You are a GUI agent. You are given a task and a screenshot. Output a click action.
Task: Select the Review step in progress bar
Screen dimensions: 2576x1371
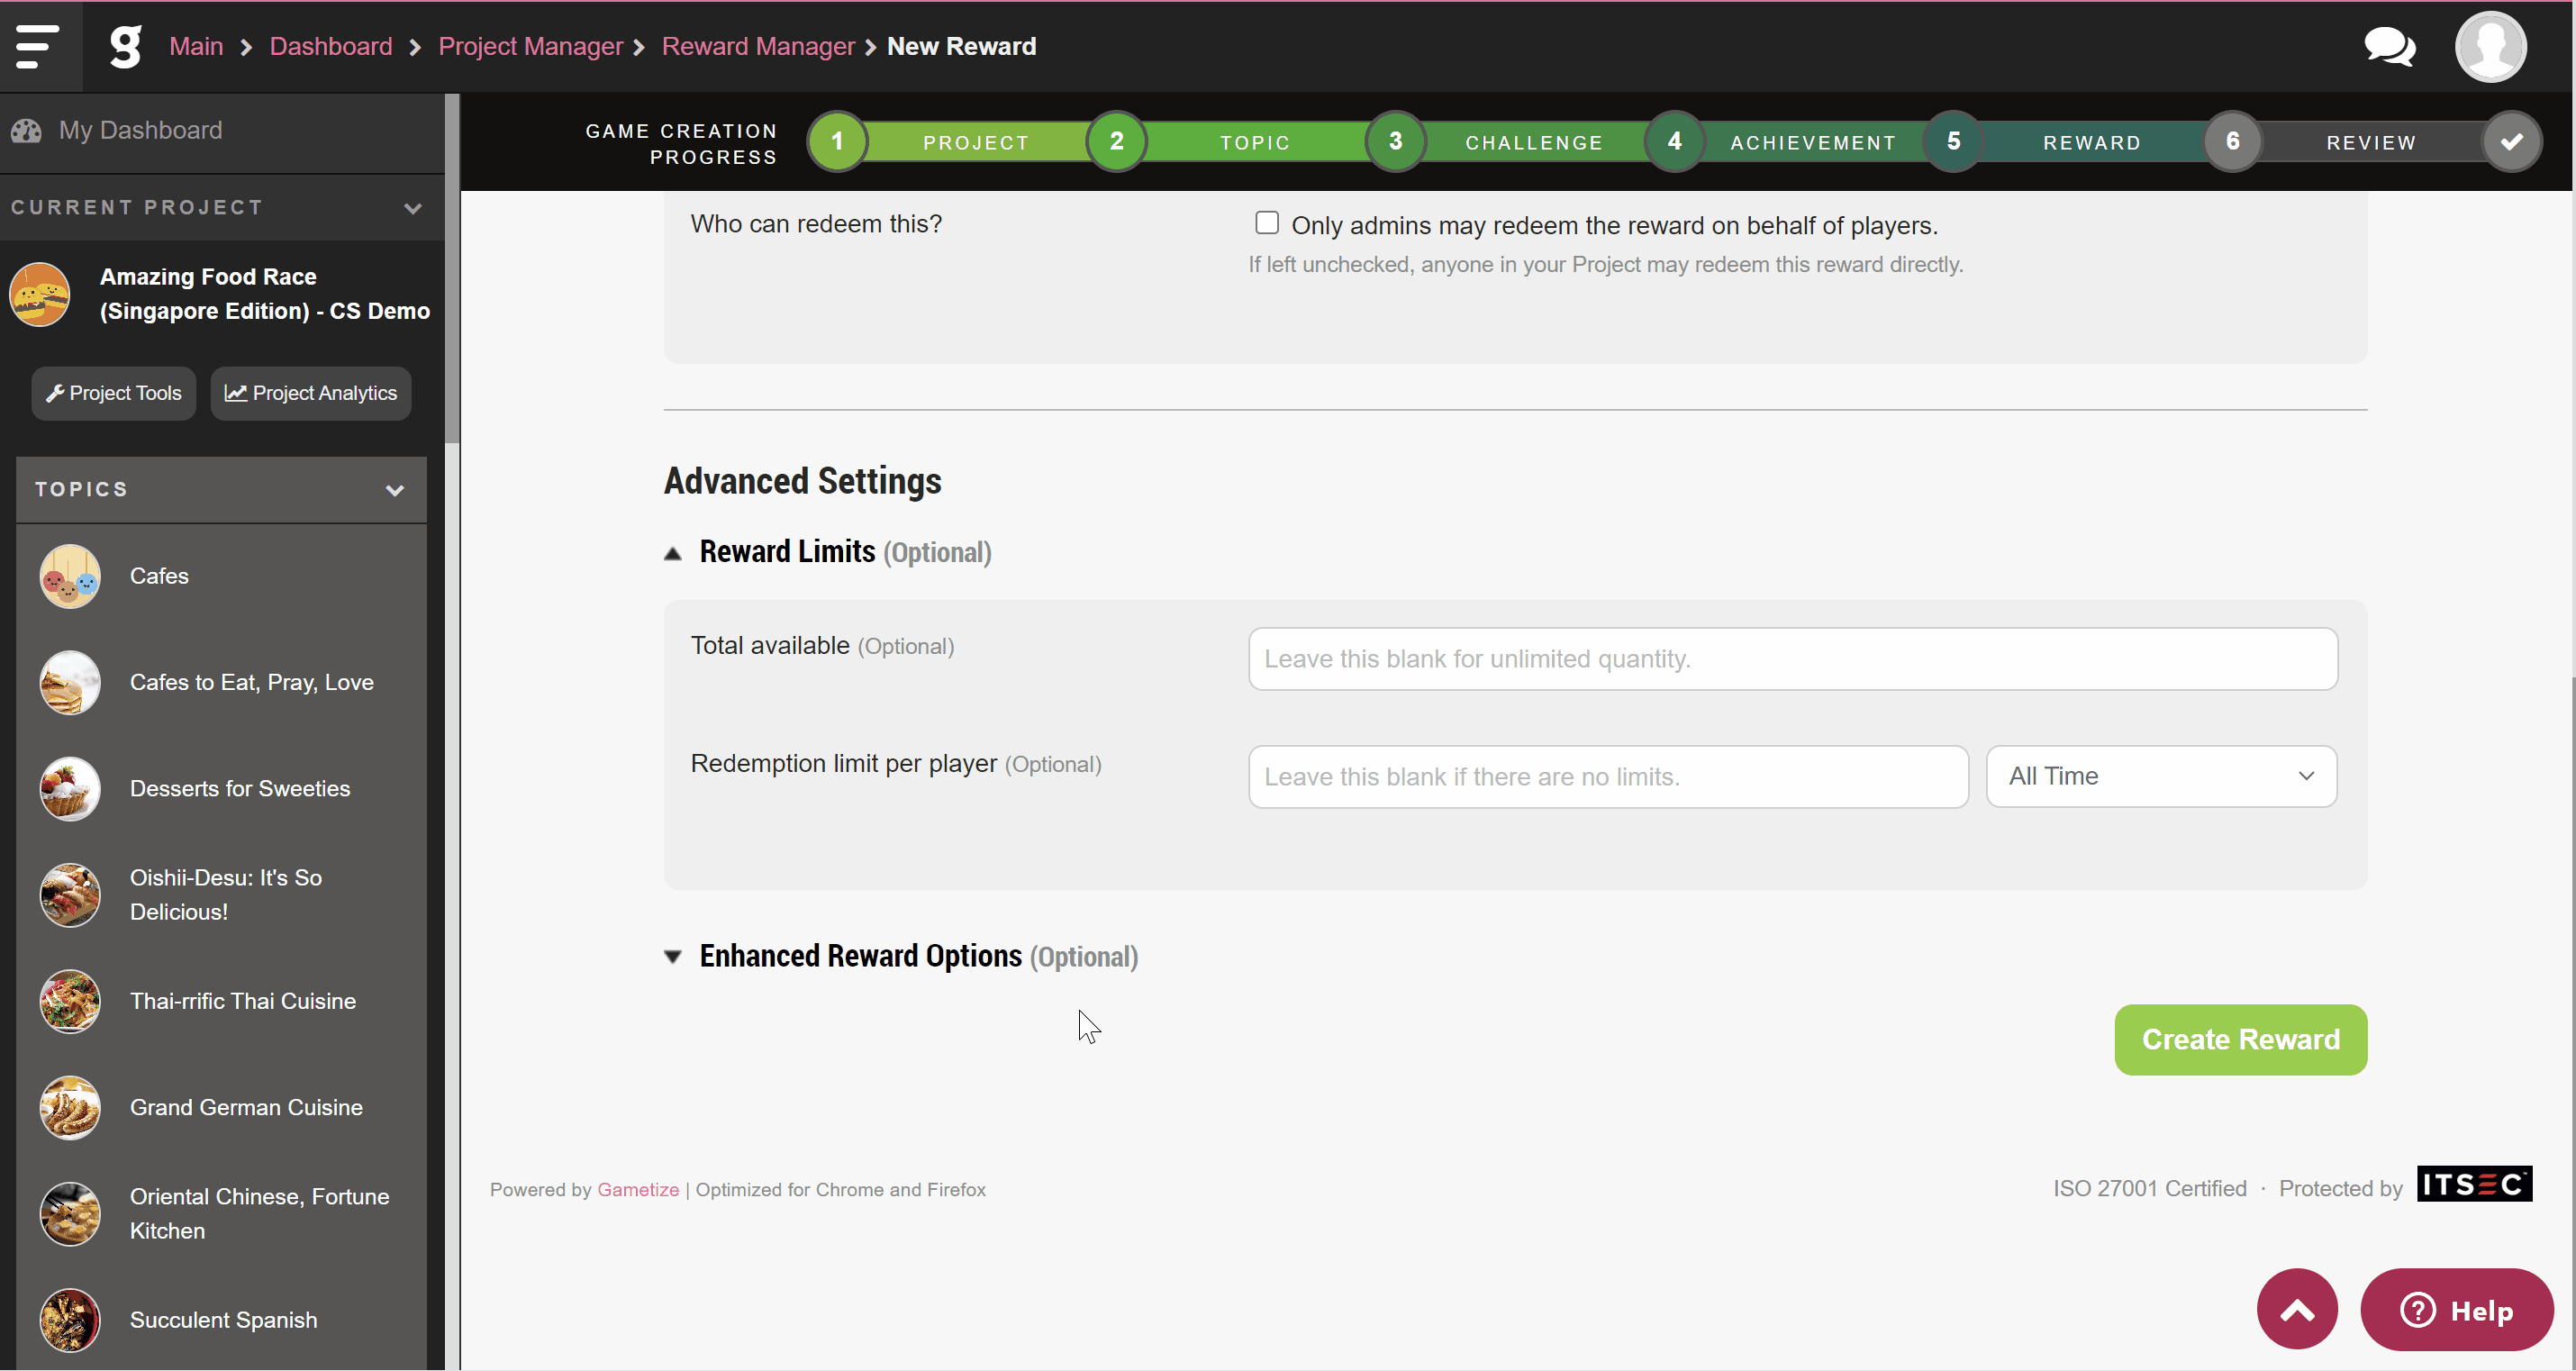coord(2371,141)
